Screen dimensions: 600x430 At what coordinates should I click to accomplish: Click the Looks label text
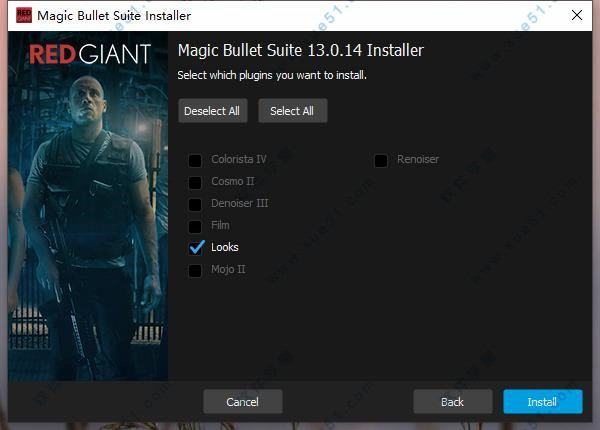(225, 247)
